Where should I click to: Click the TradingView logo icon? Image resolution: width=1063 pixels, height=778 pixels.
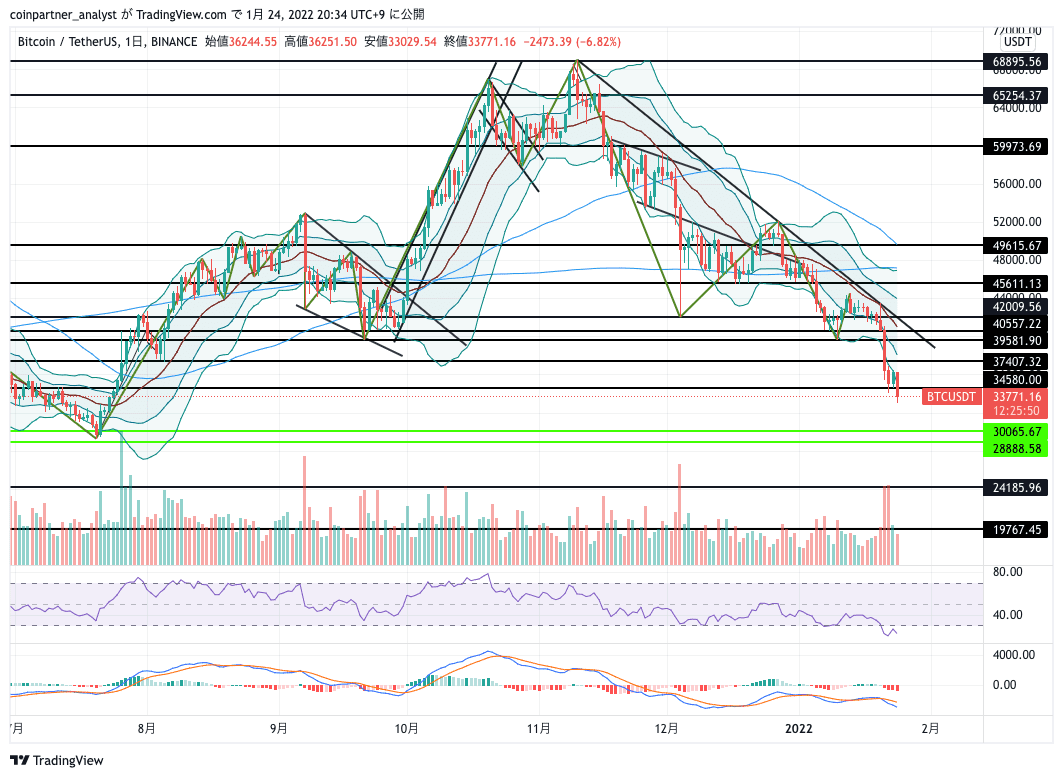[20, 760]
